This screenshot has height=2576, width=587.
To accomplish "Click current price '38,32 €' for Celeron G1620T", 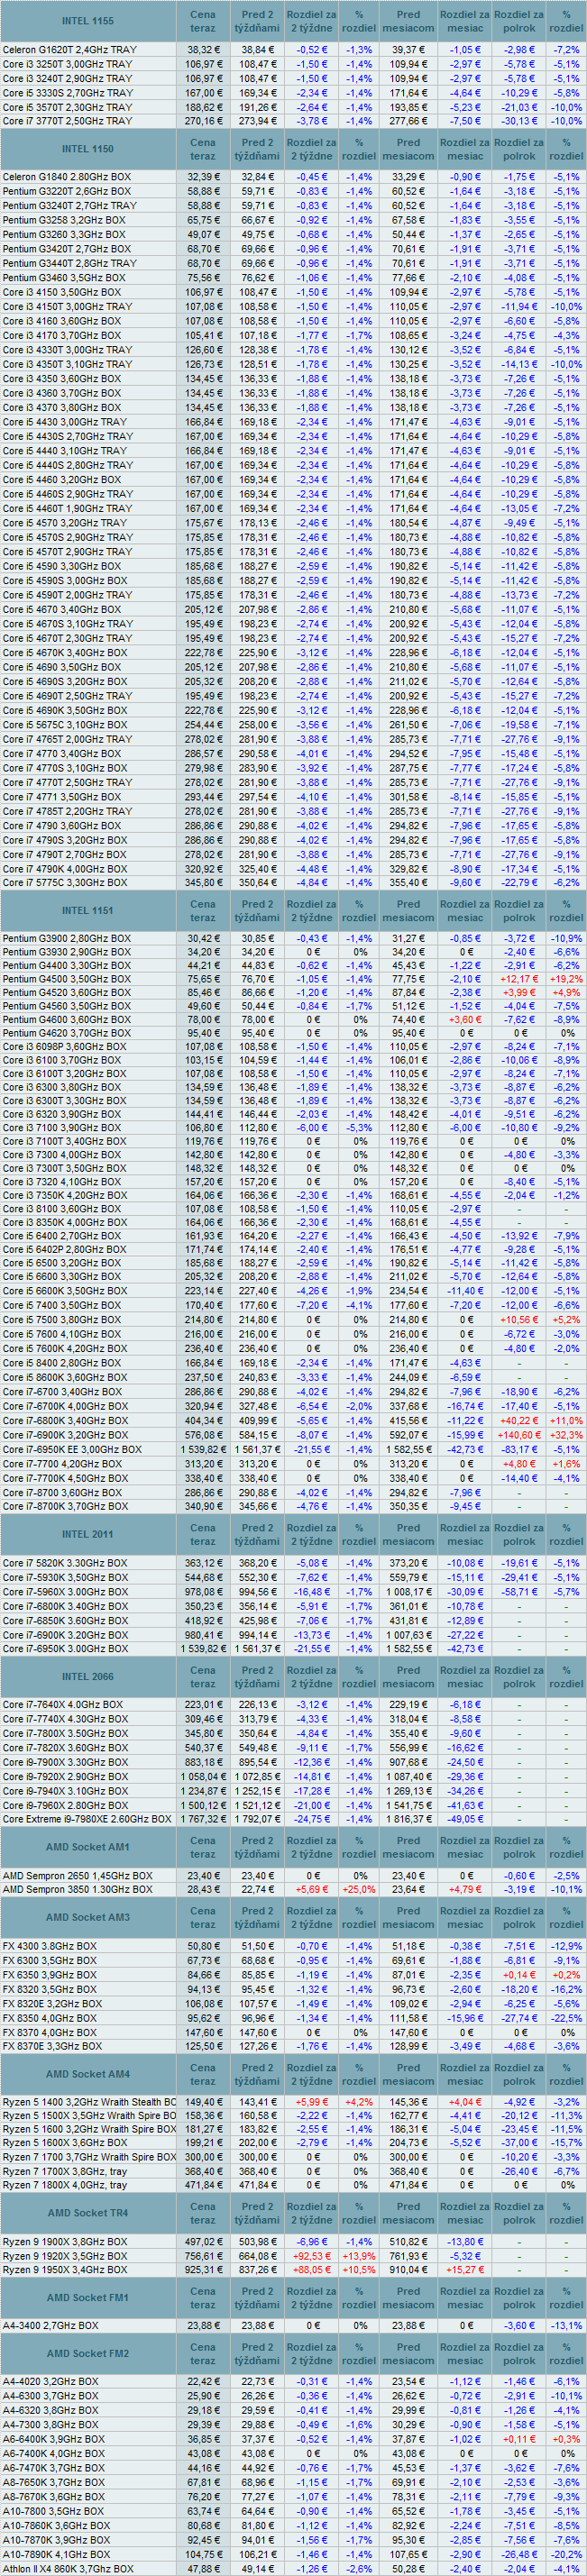I will (x=203, y=49).
